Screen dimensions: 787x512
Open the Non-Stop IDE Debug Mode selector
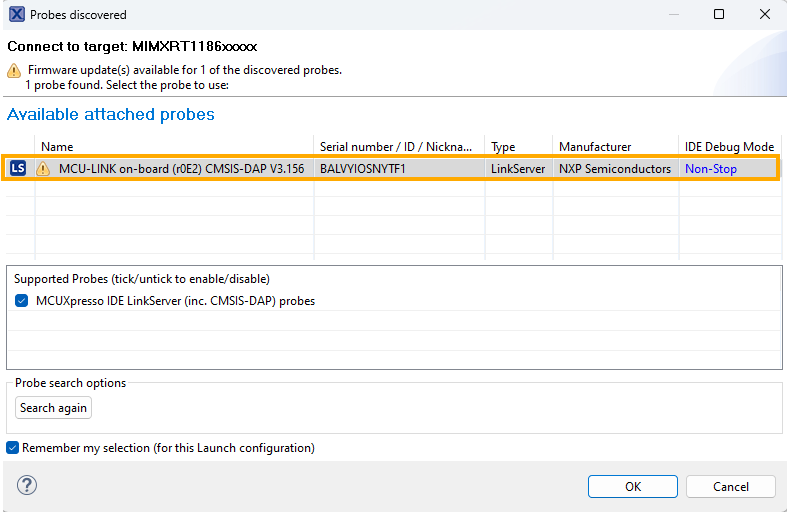(710, 169)
